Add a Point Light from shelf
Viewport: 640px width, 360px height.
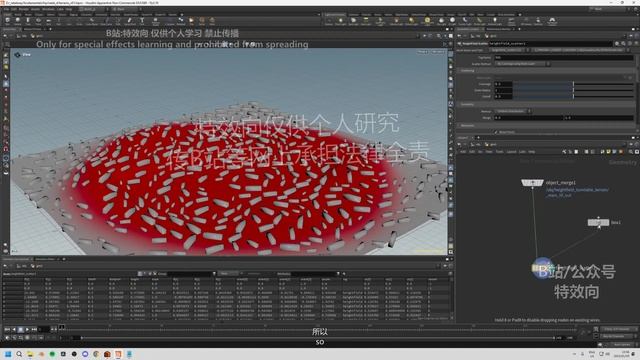pos(341,20)
